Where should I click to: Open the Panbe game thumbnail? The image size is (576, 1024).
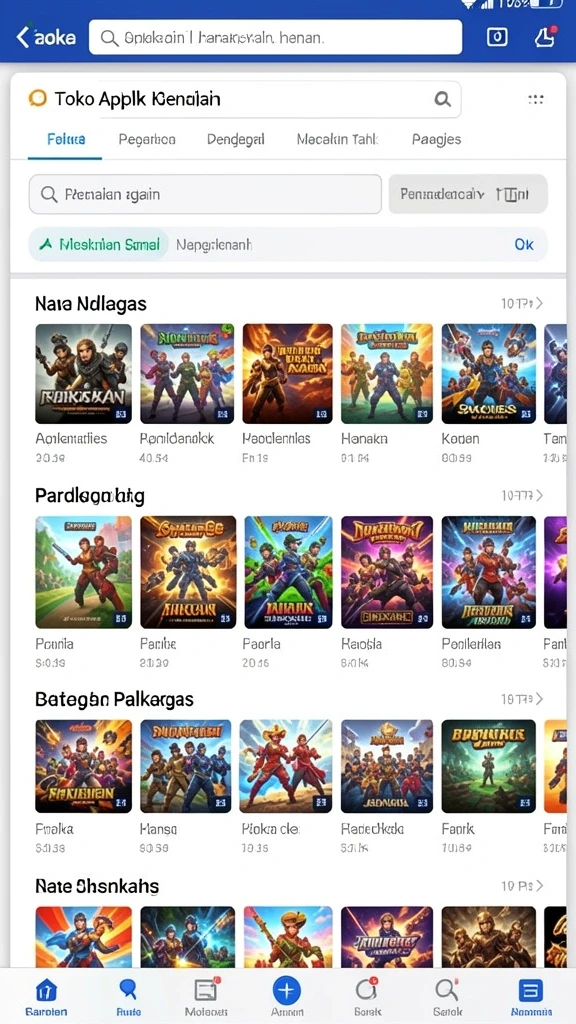pos(188,572)
